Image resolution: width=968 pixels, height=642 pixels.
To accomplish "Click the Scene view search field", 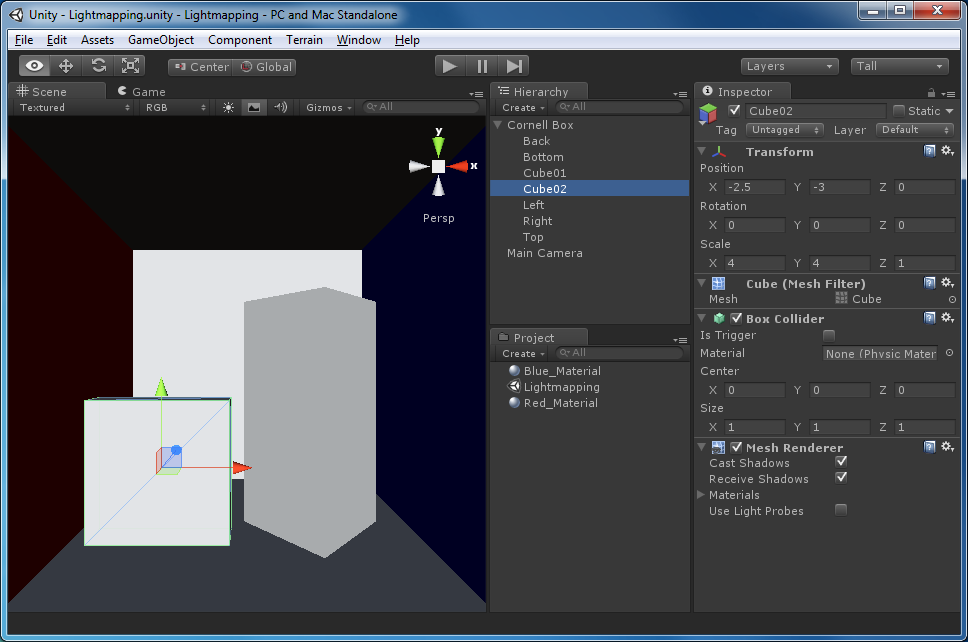I will (x=421, y=107).
